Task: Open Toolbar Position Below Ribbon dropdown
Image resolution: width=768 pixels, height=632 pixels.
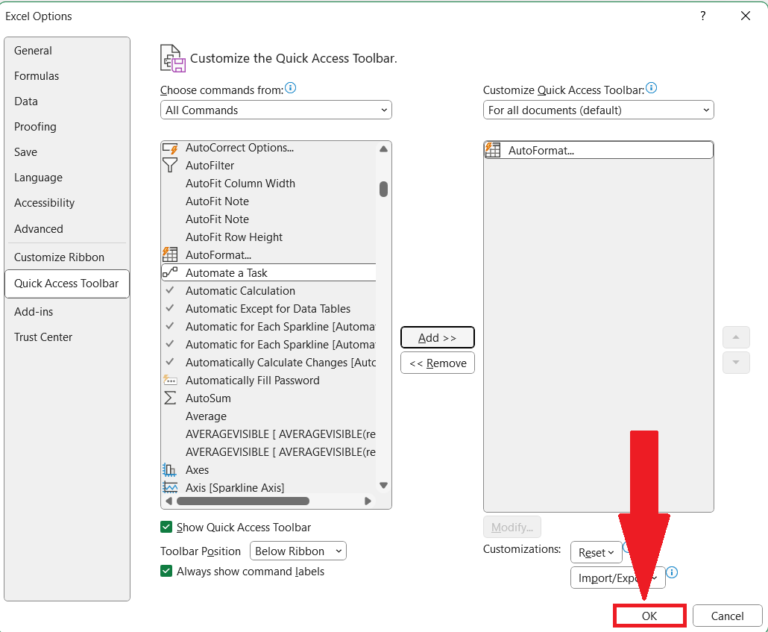Action: pos(298,551)
